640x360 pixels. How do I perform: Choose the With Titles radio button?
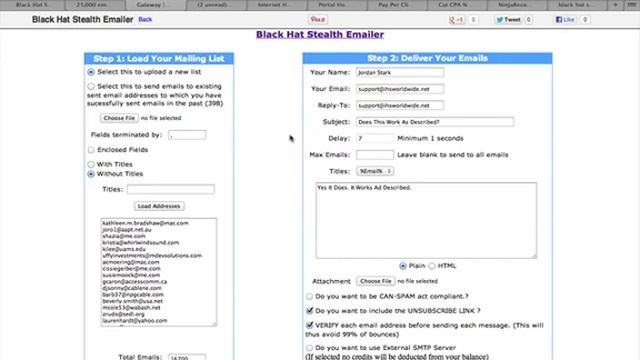(x=91, y=164)
